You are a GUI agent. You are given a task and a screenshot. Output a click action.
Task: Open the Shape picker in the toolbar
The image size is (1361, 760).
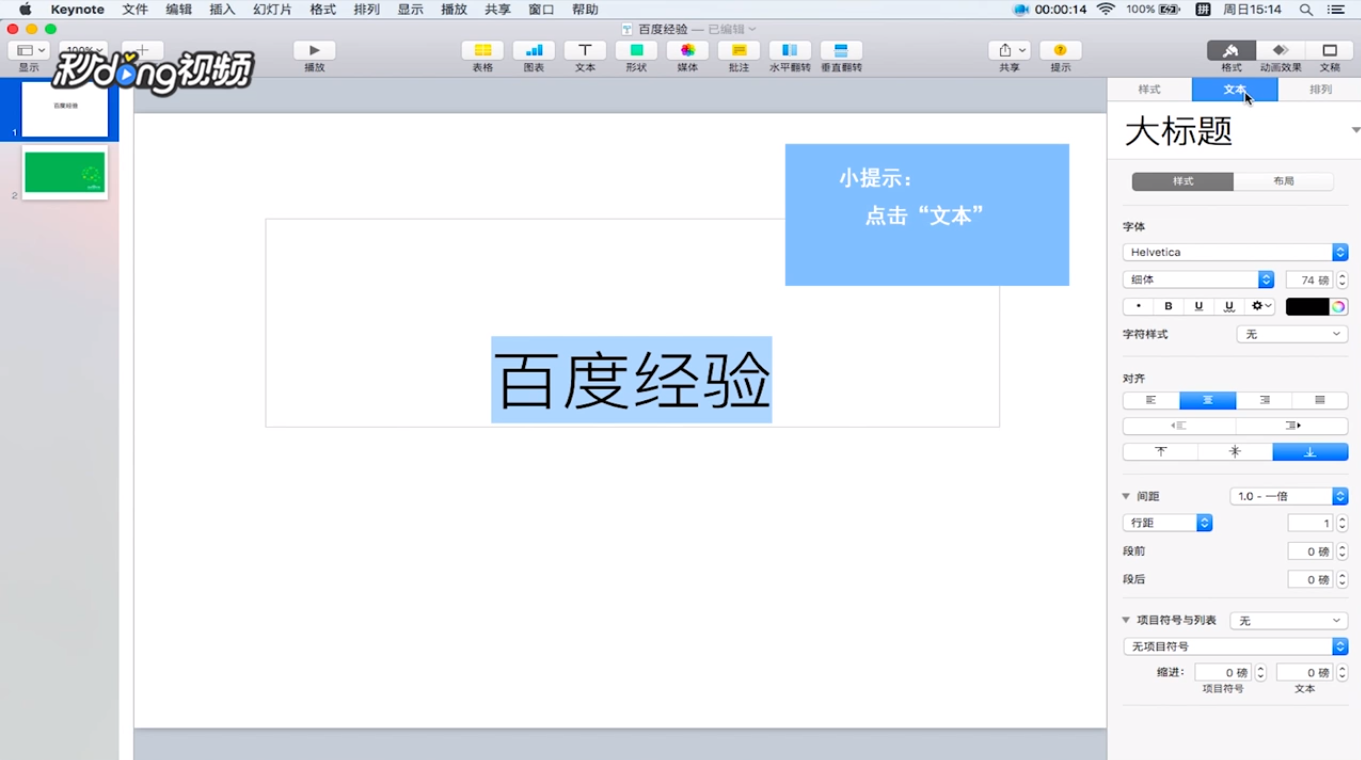(x=636, y=50)
